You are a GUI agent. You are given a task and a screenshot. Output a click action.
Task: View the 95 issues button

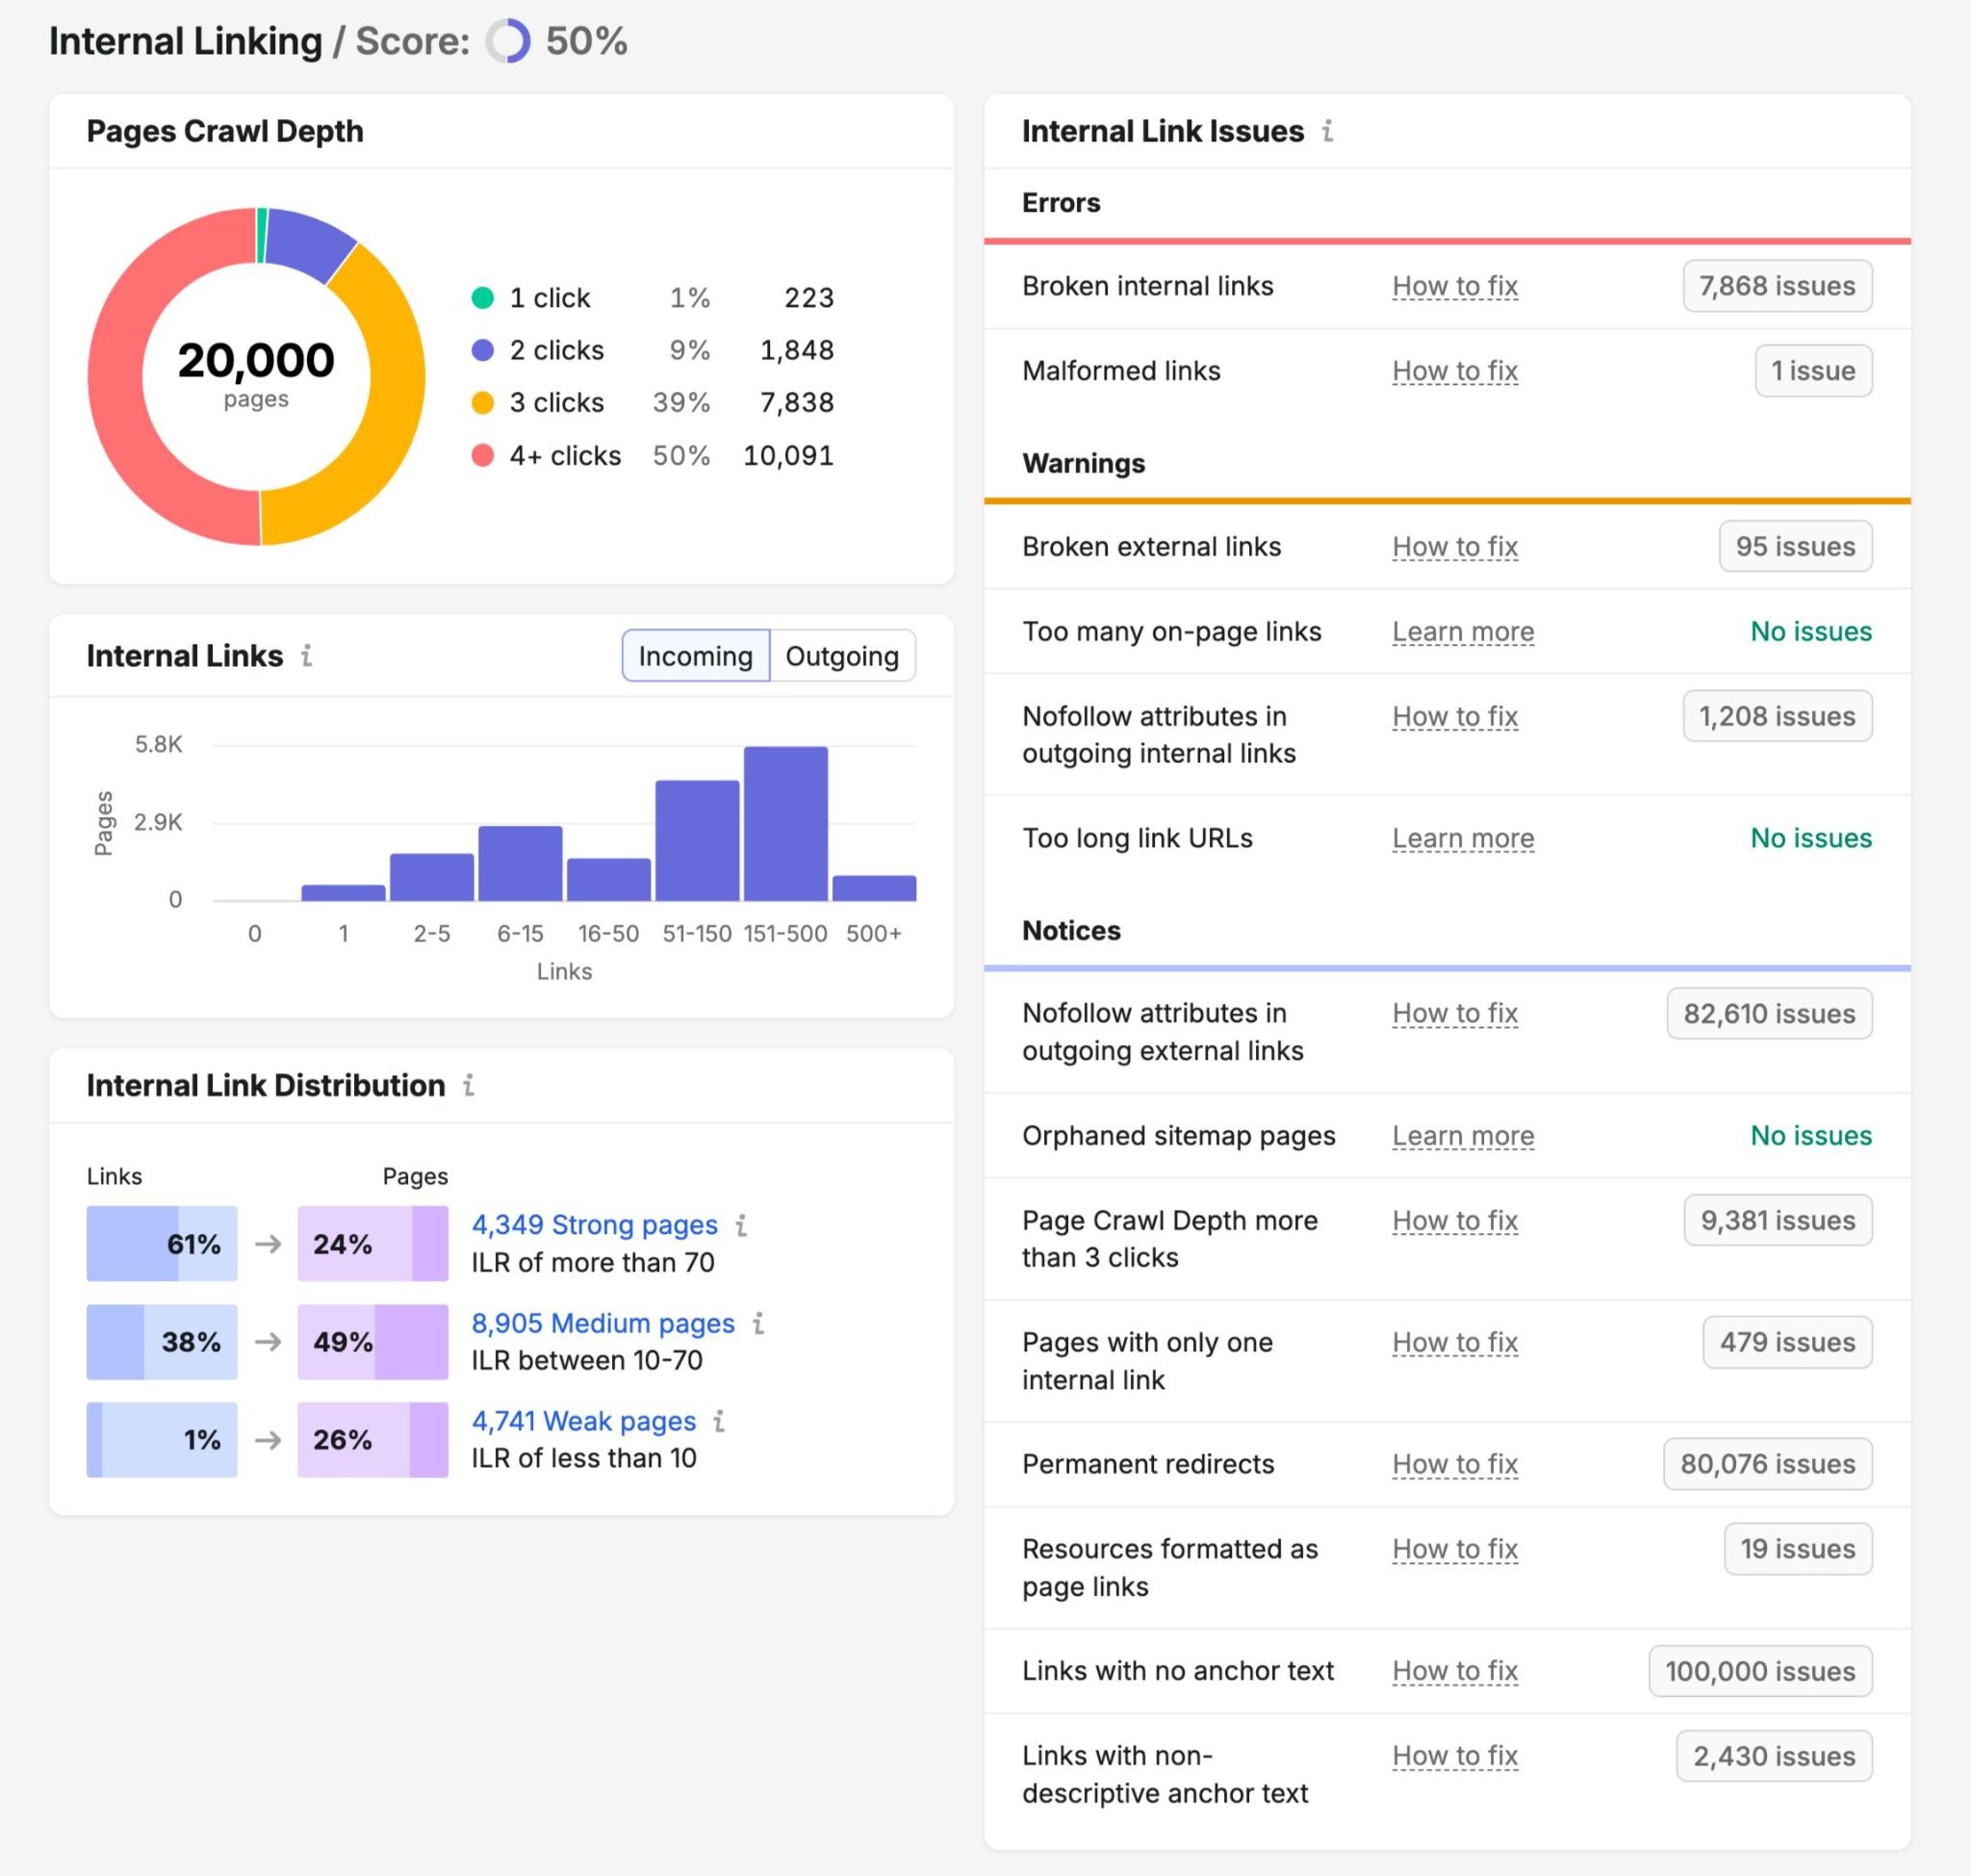1795,547
